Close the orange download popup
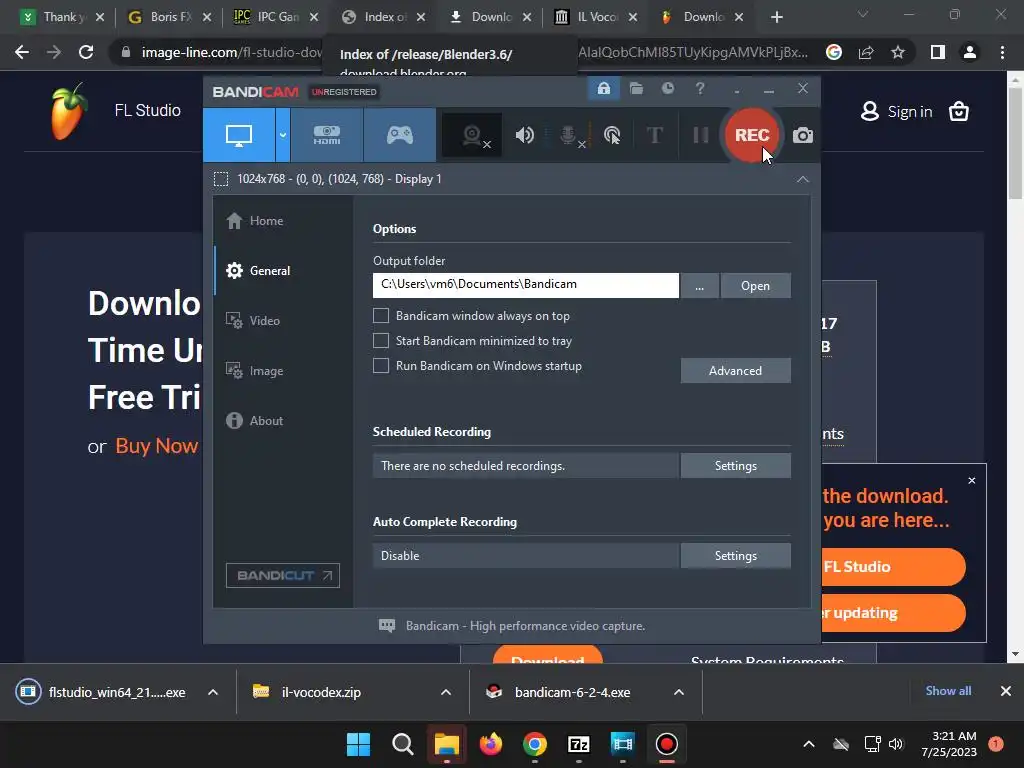Screen dimensions: 1024x768 tap(972, 481)
